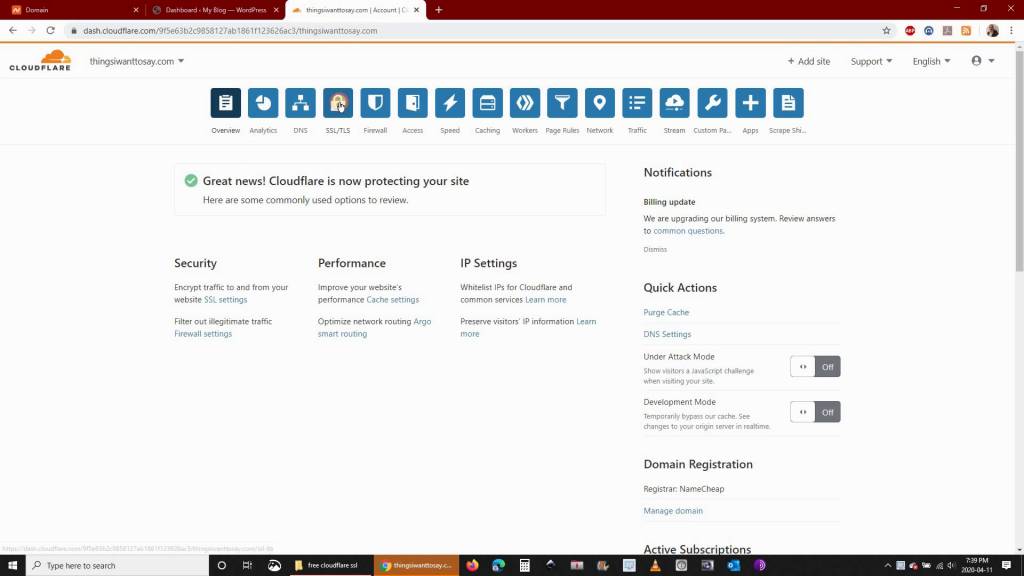
Task: Open Windows Start menu
Action: coord(12,565)
